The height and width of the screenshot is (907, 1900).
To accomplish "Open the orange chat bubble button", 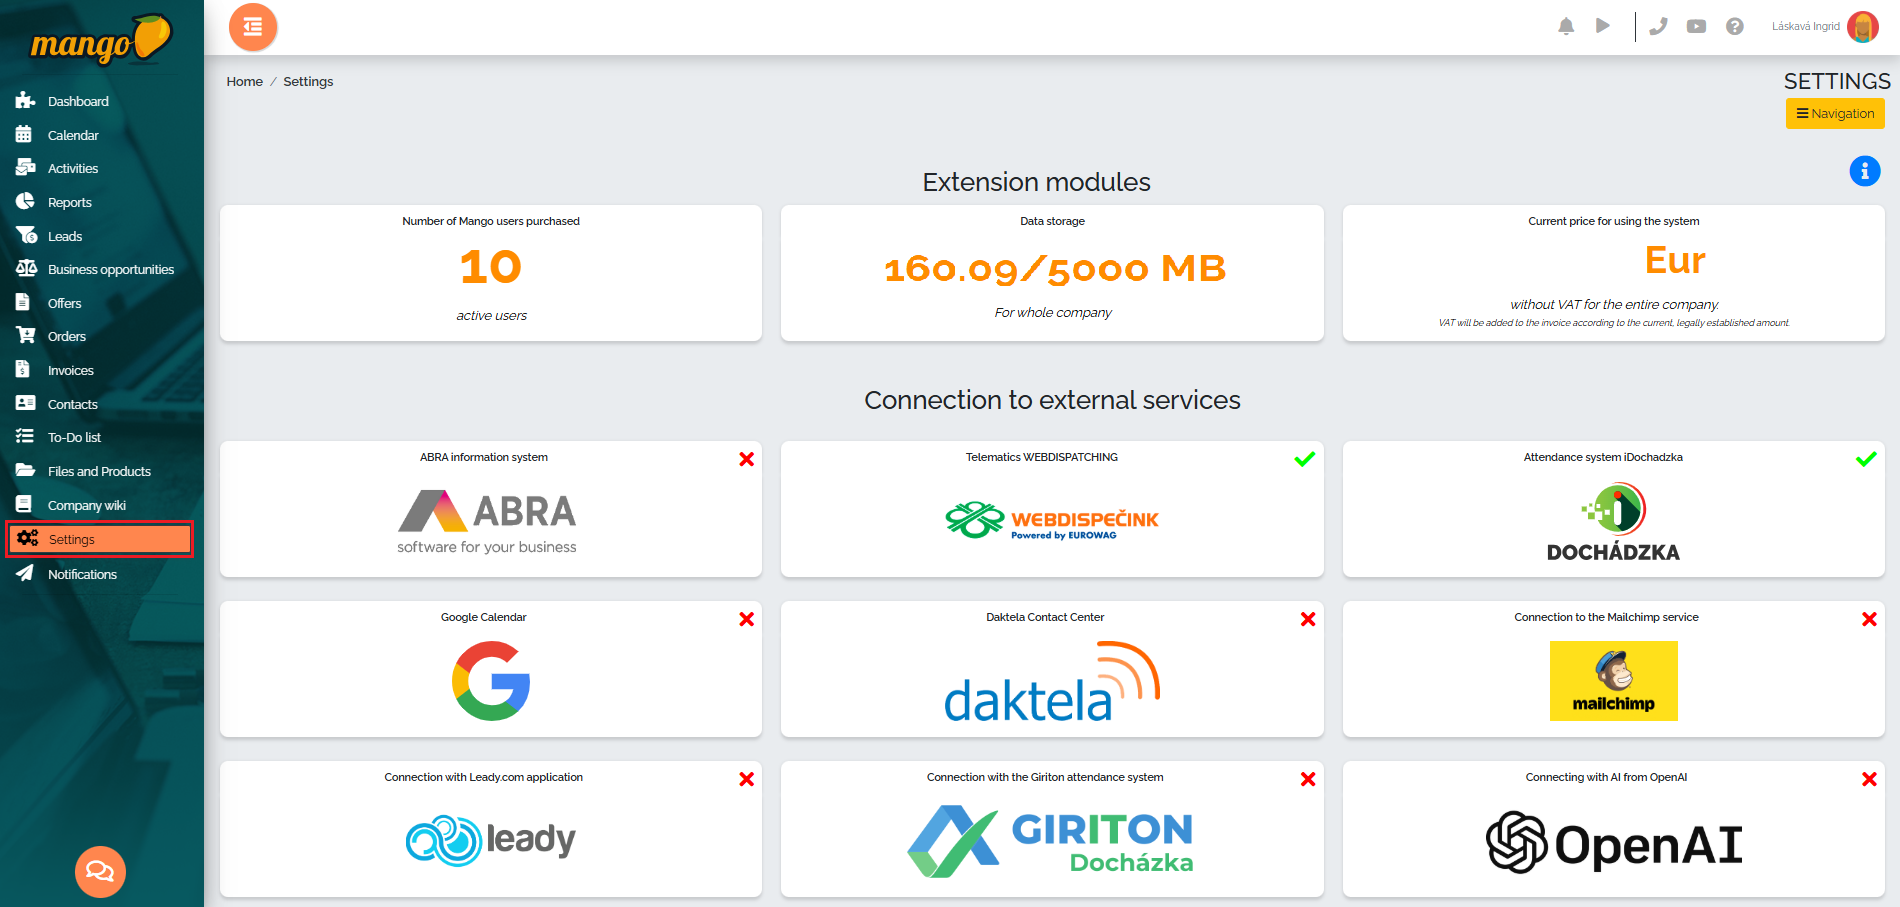I will click(x=100, y=872).
